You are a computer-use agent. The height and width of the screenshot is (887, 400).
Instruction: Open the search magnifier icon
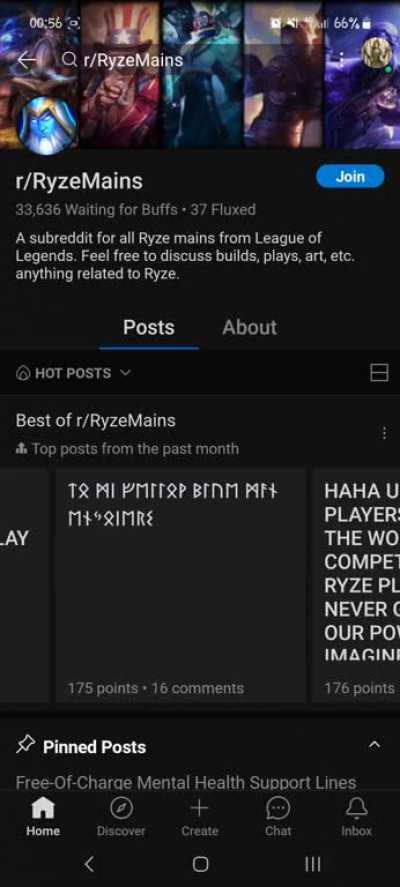coord(69,59)
